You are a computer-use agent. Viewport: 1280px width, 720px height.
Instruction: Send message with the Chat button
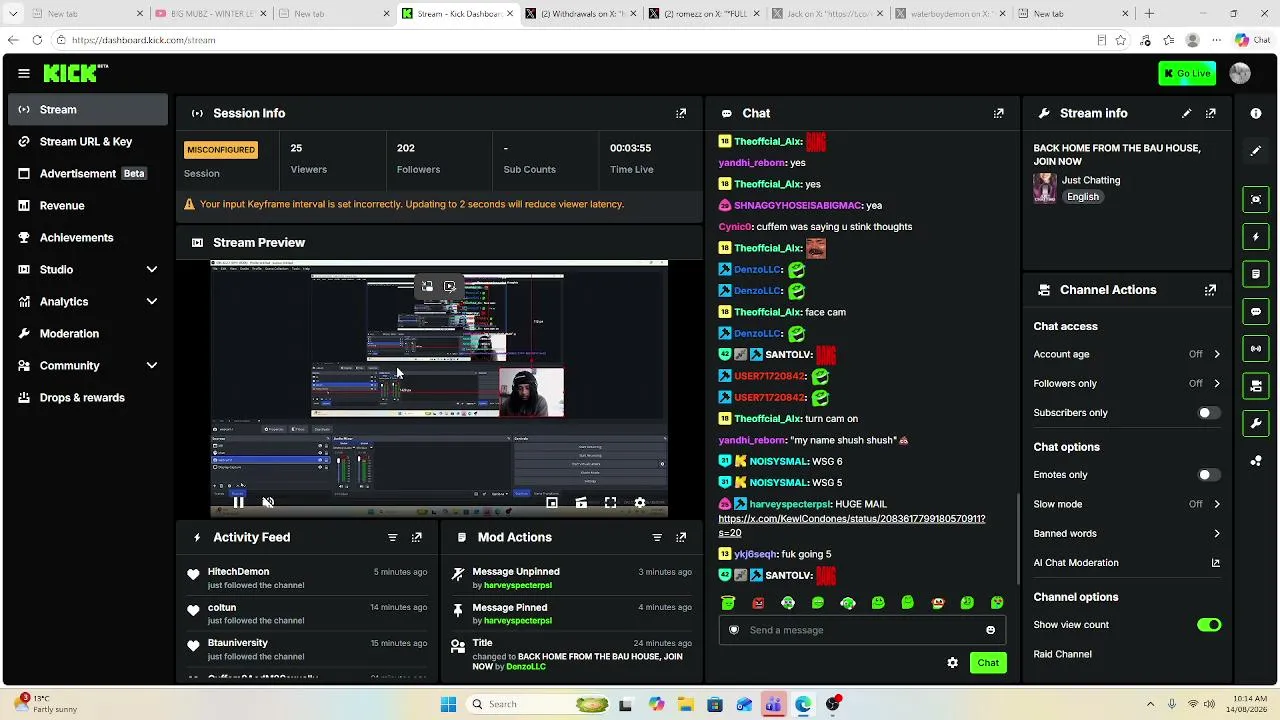(x=988, y=663)
